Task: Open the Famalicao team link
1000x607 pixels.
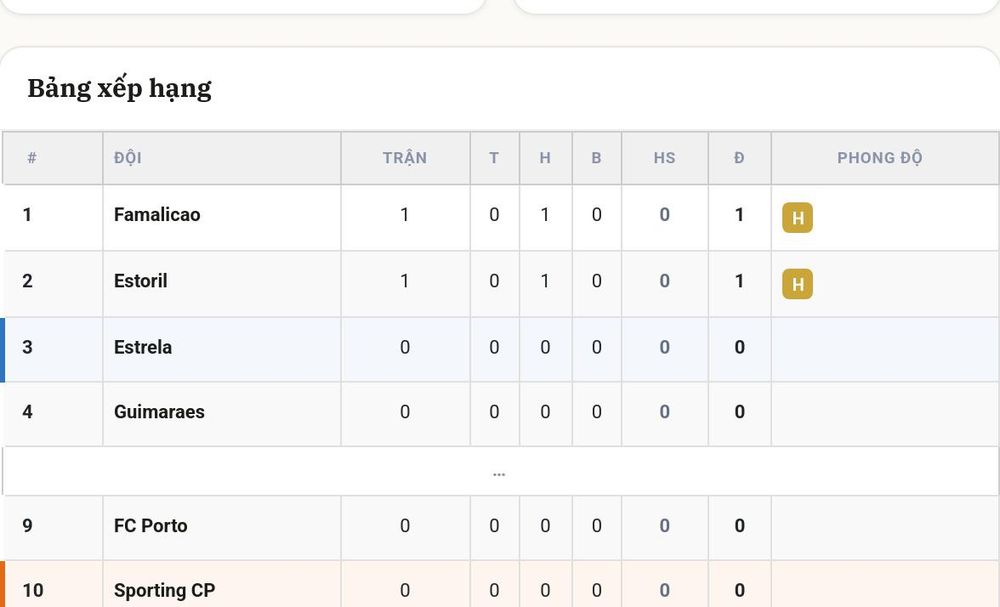Action: click(x=157, y=214)
